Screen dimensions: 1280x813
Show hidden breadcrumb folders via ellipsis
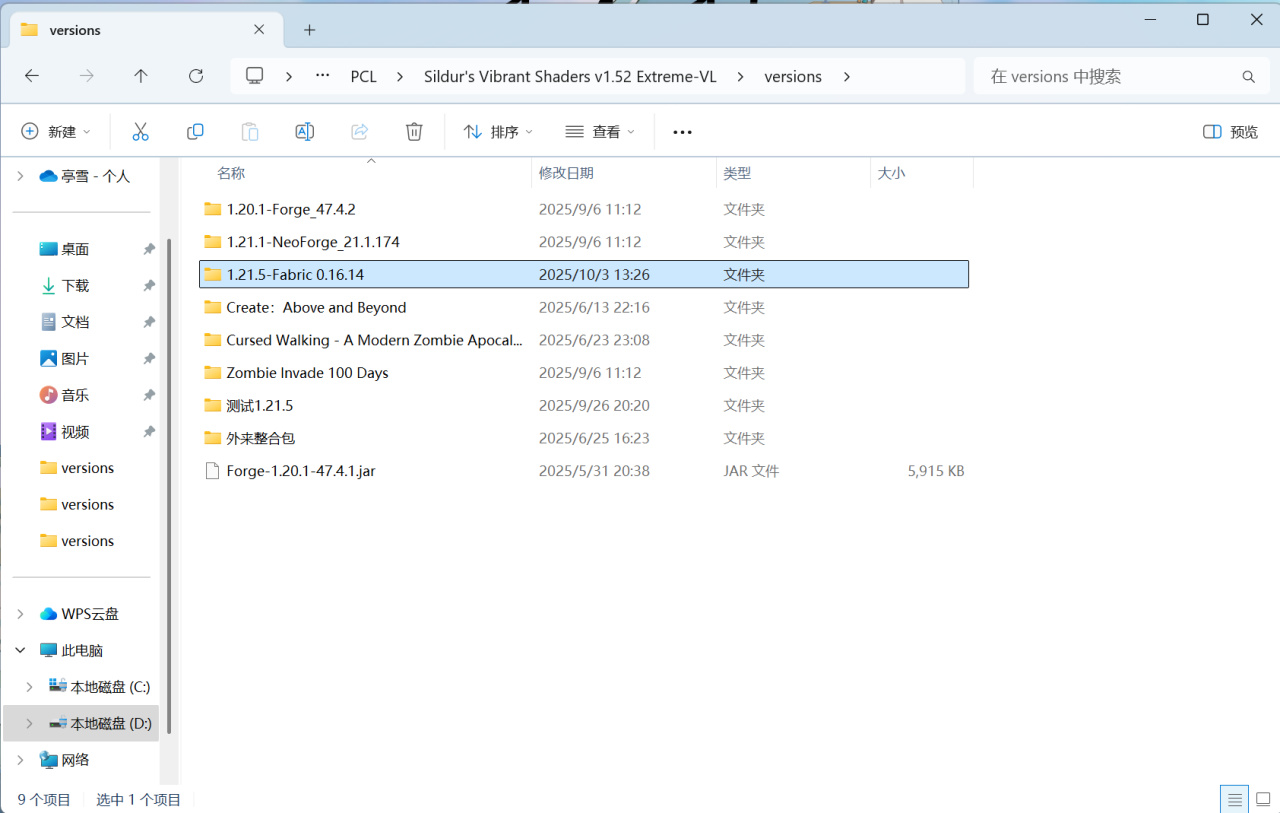point(322,76)
